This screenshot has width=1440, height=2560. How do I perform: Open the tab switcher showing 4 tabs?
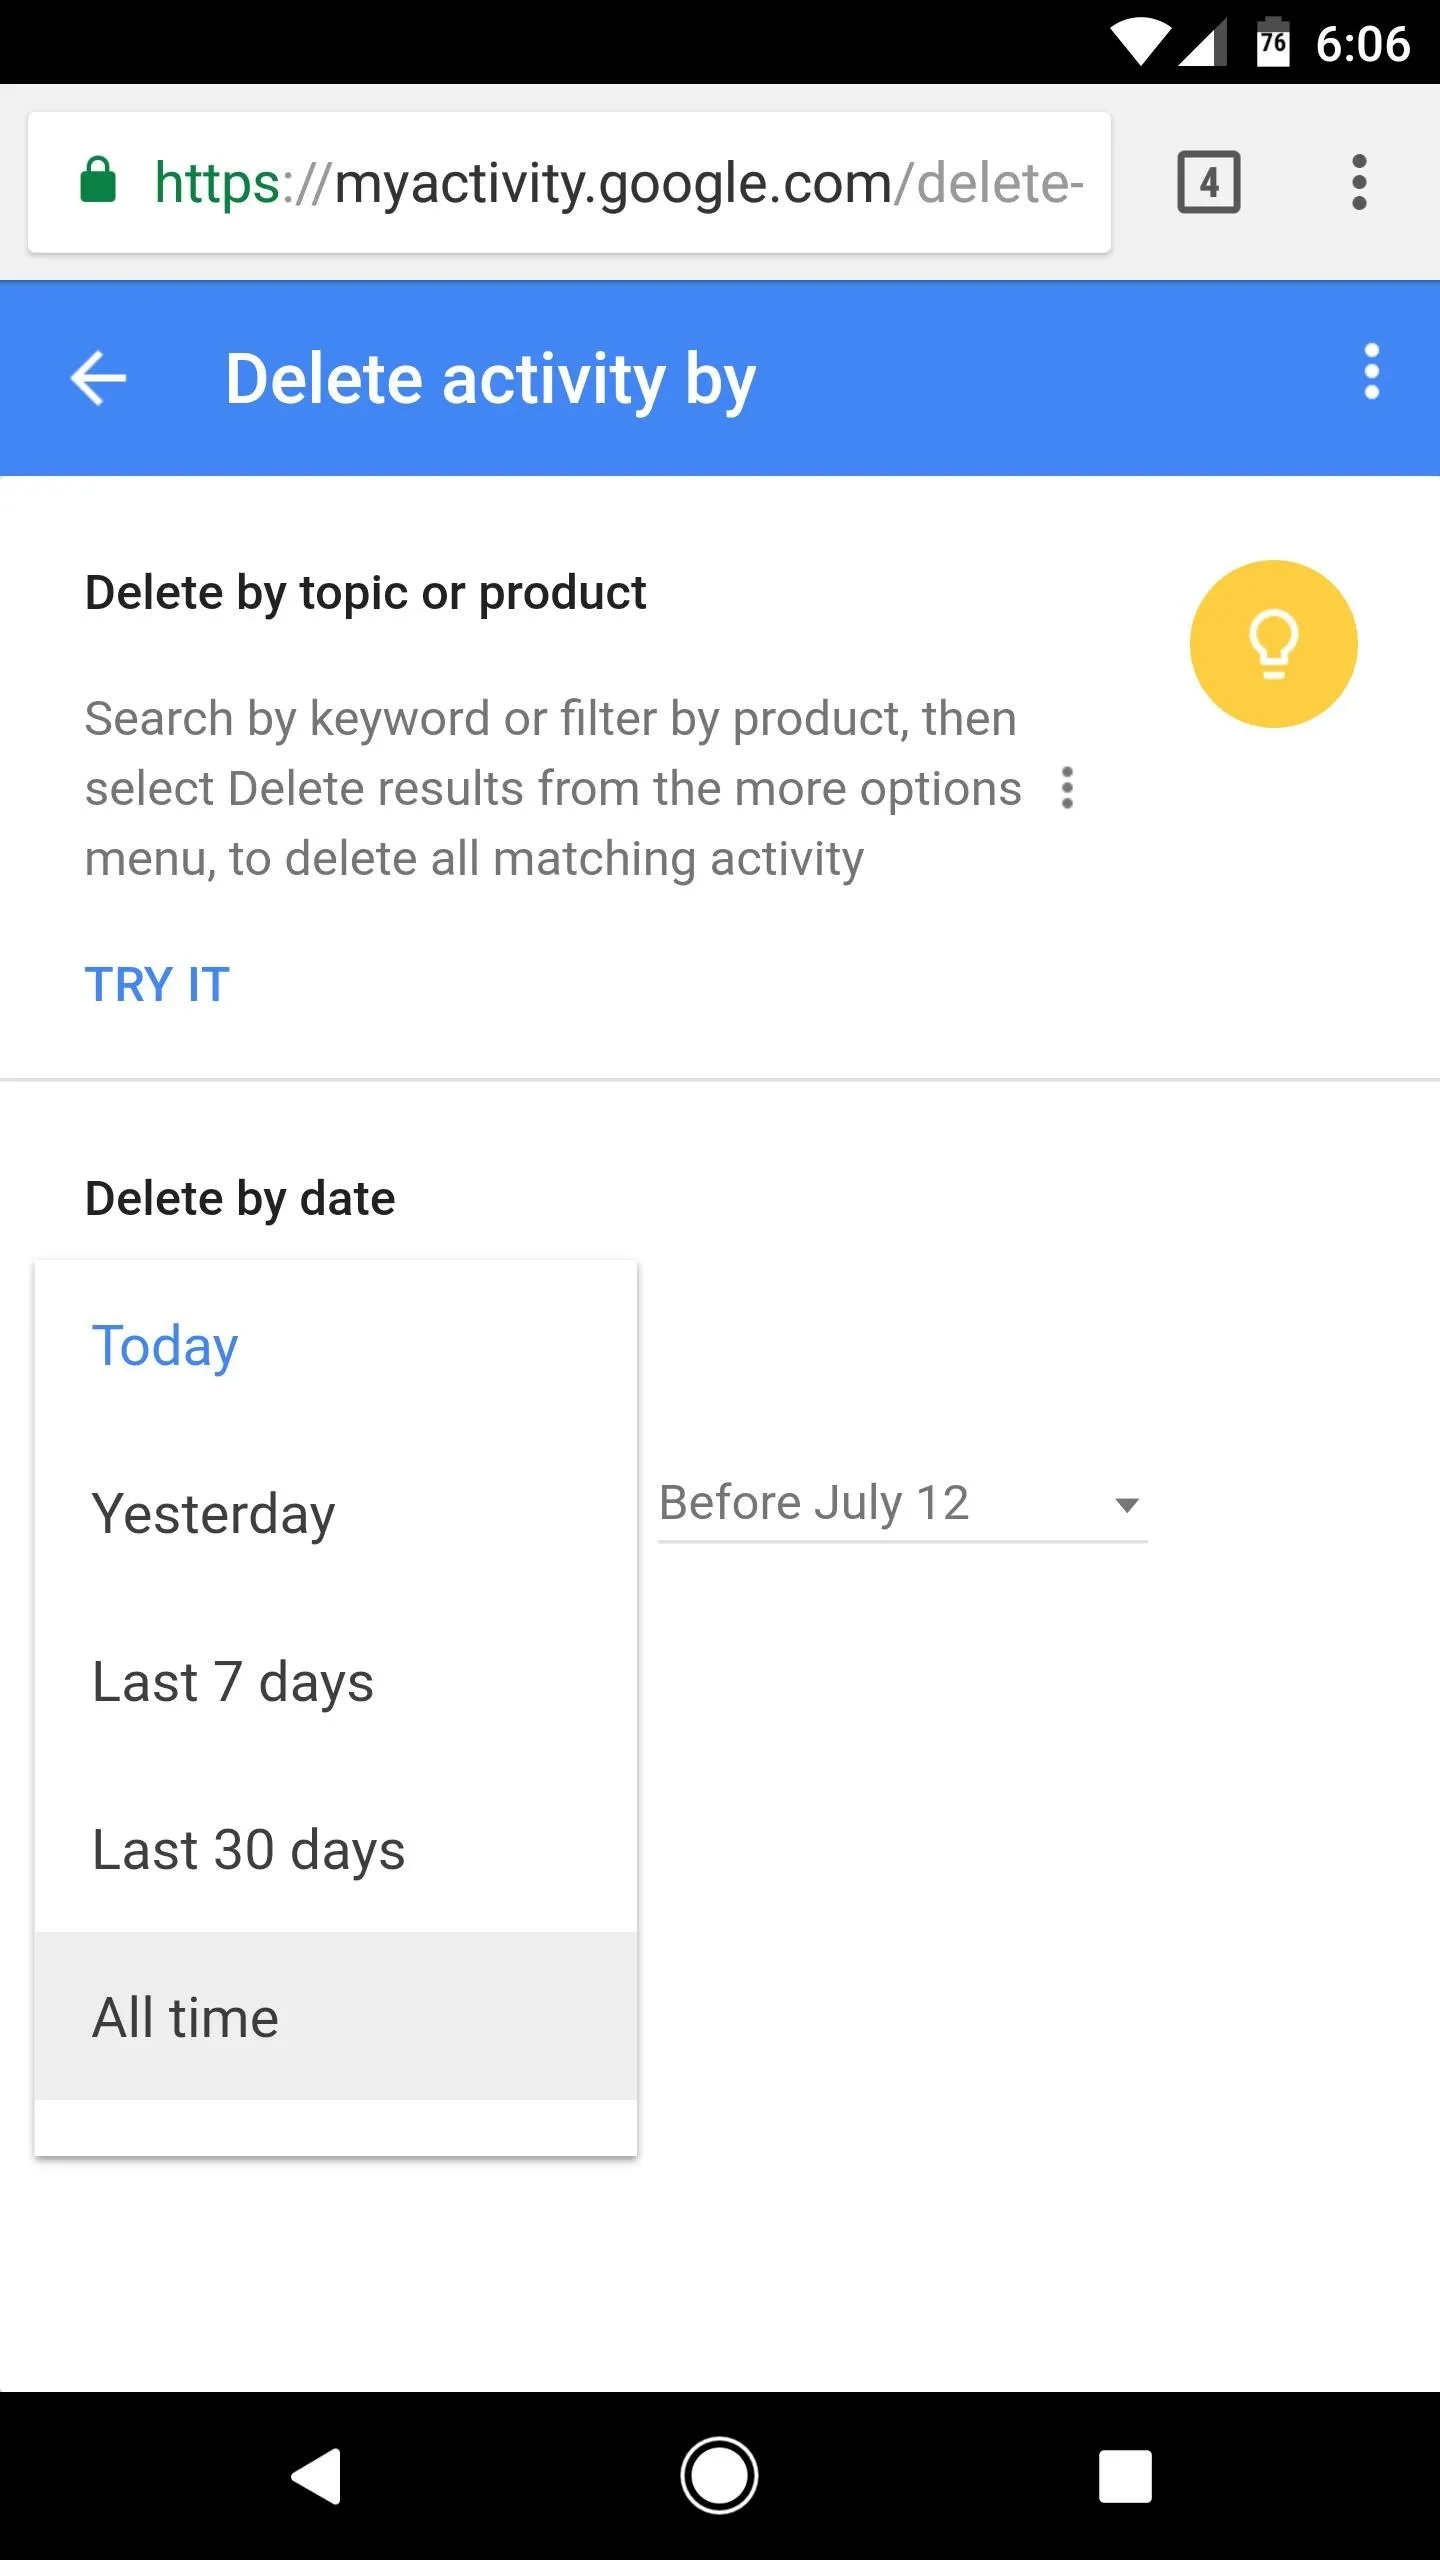coord(1208,182)
